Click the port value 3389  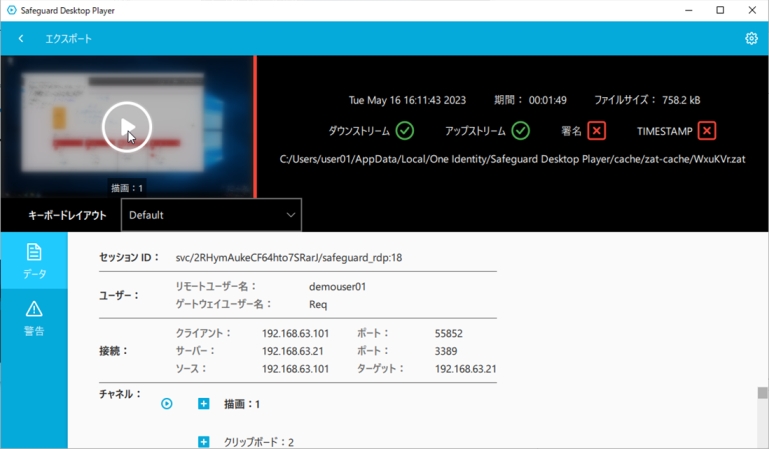click(446, 351)
